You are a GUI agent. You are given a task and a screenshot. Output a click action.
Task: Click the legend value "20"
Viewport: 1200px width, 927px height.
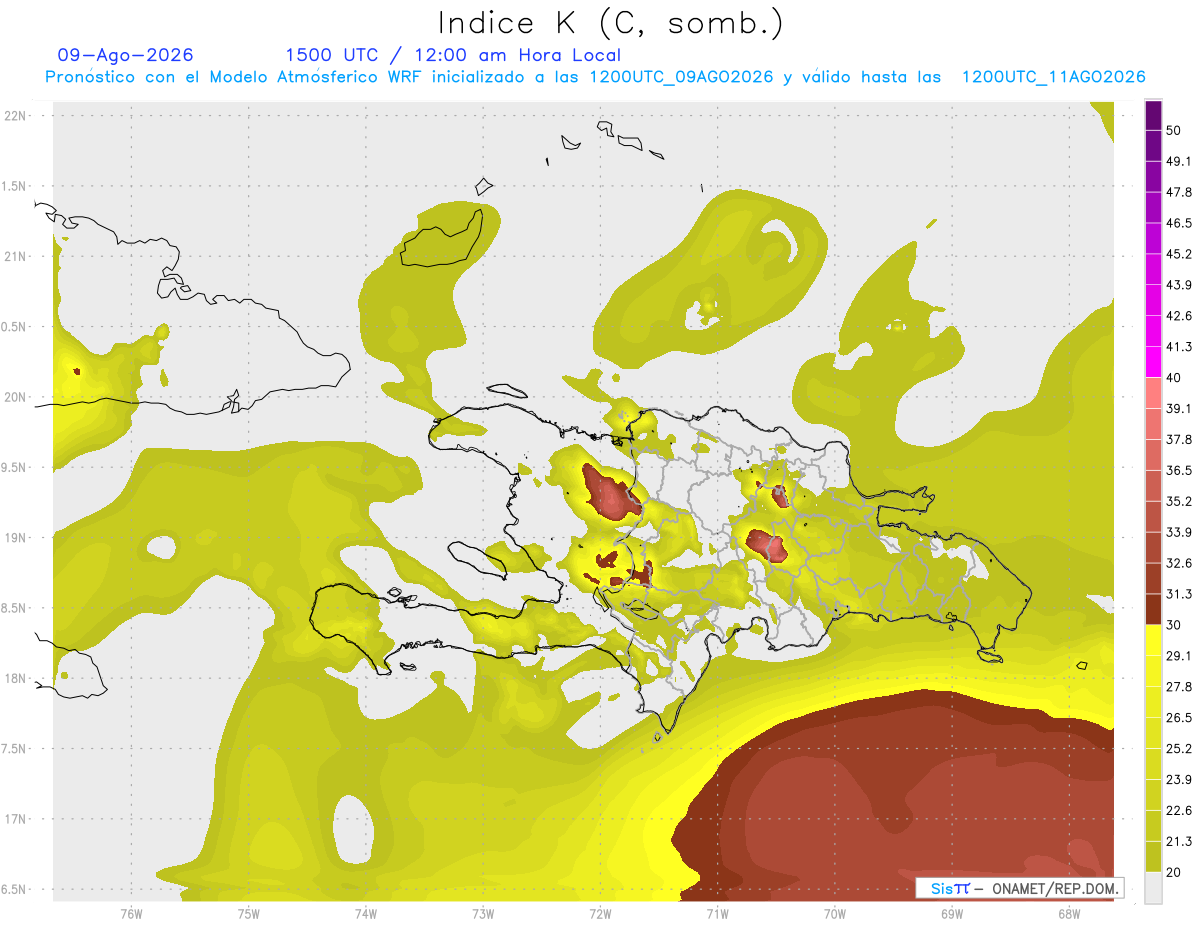tap(1175, 872)
